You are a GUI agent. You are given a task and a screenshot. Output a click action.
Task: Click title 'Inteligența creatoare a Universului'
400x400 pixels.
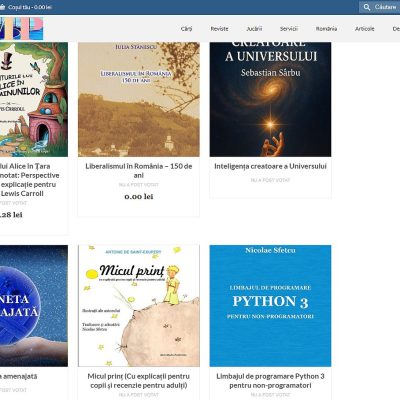pos(270,166)
